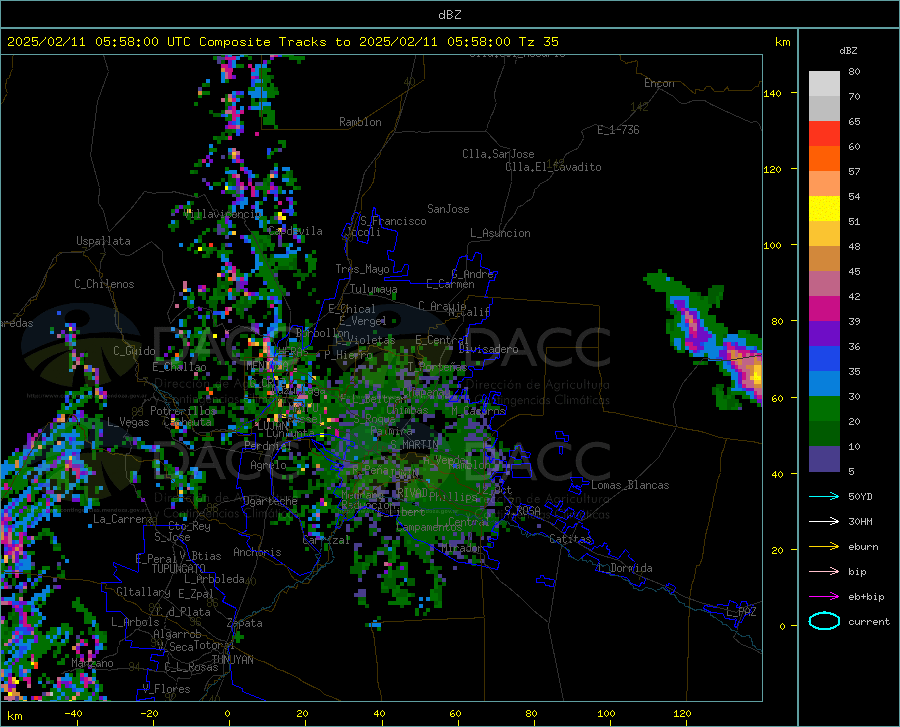The image size is (900, 727).
Task: Click the E_1-736 map label
Action: (x=618, y=130)
